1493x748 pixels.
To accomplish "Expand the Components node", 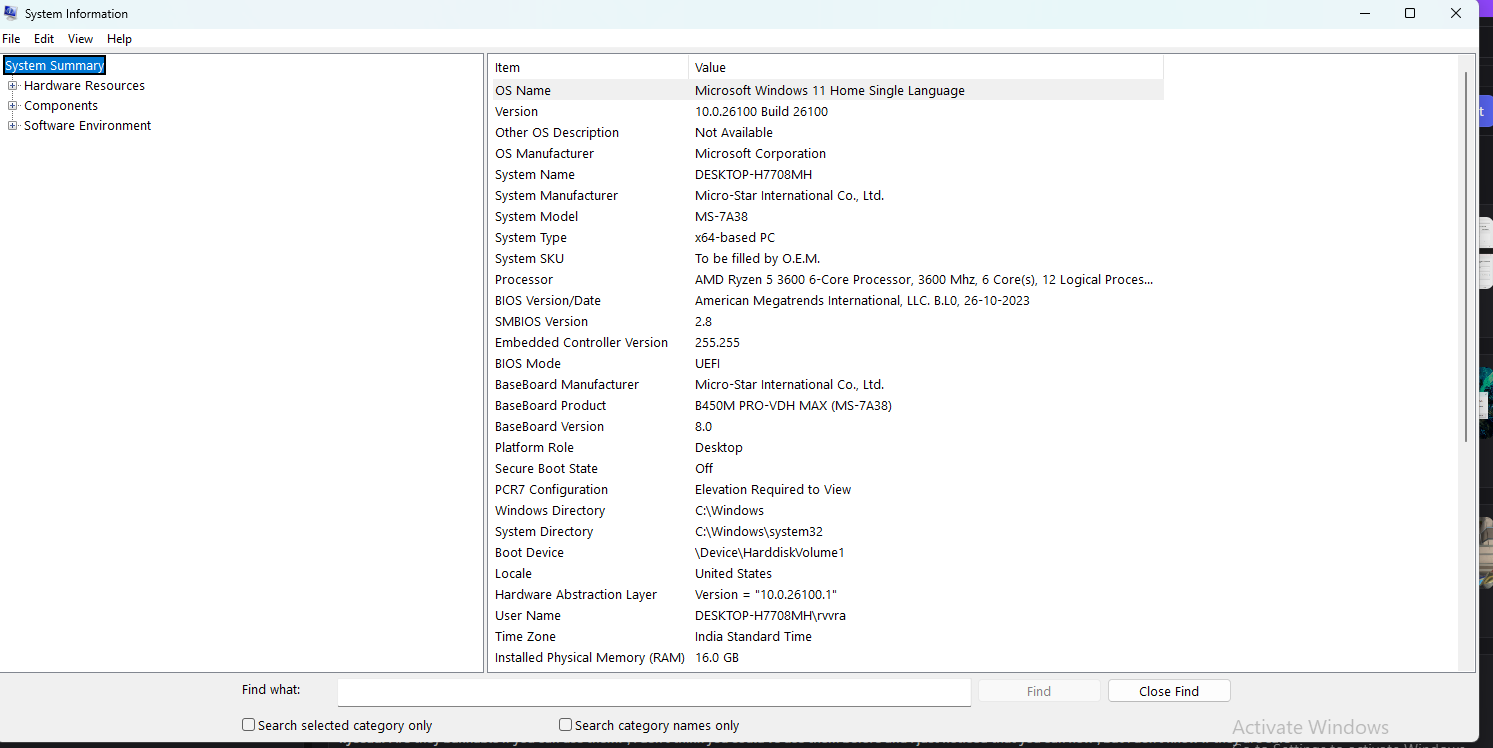I will point(13,106).
